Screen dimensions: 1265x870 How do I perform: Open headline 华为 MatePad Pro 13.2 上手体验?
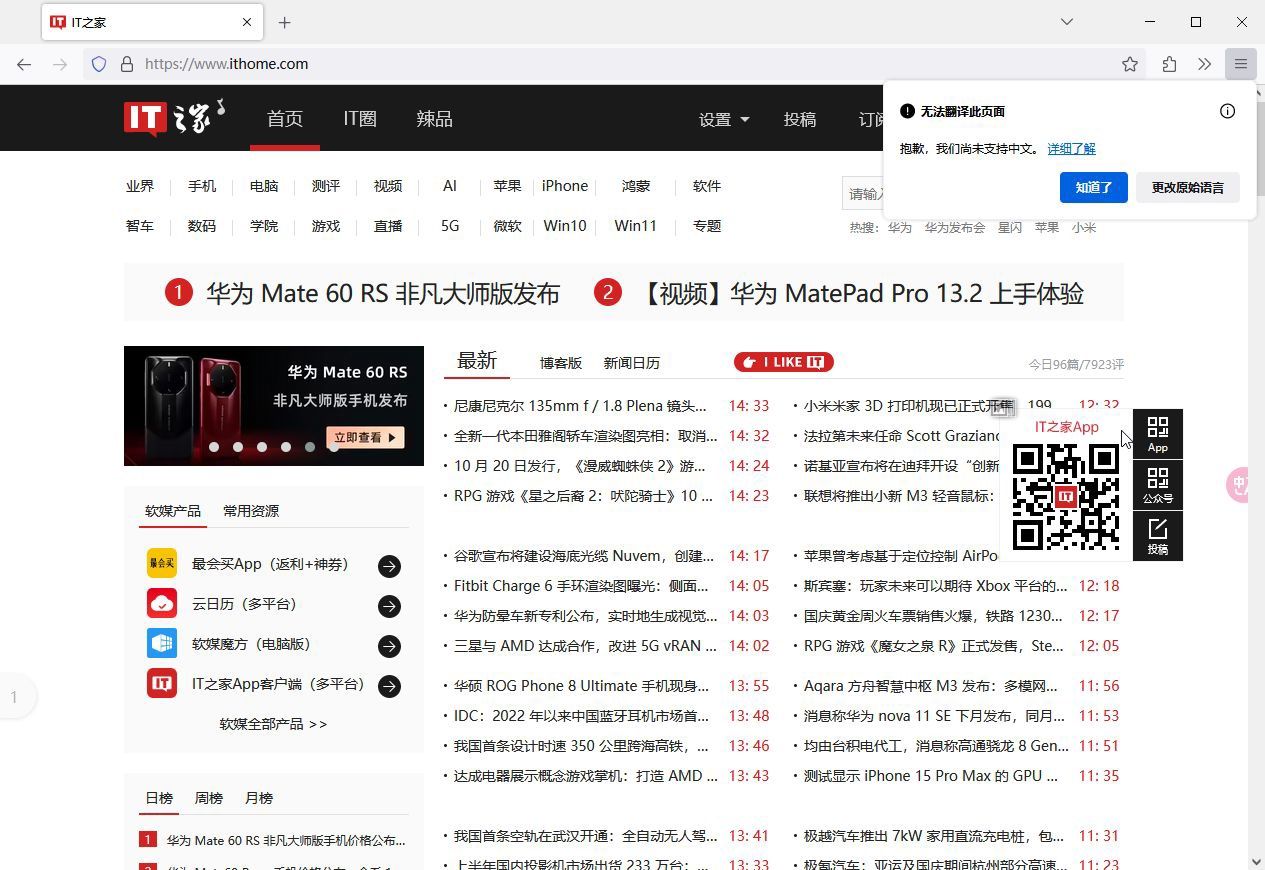(x=858, y=293)
